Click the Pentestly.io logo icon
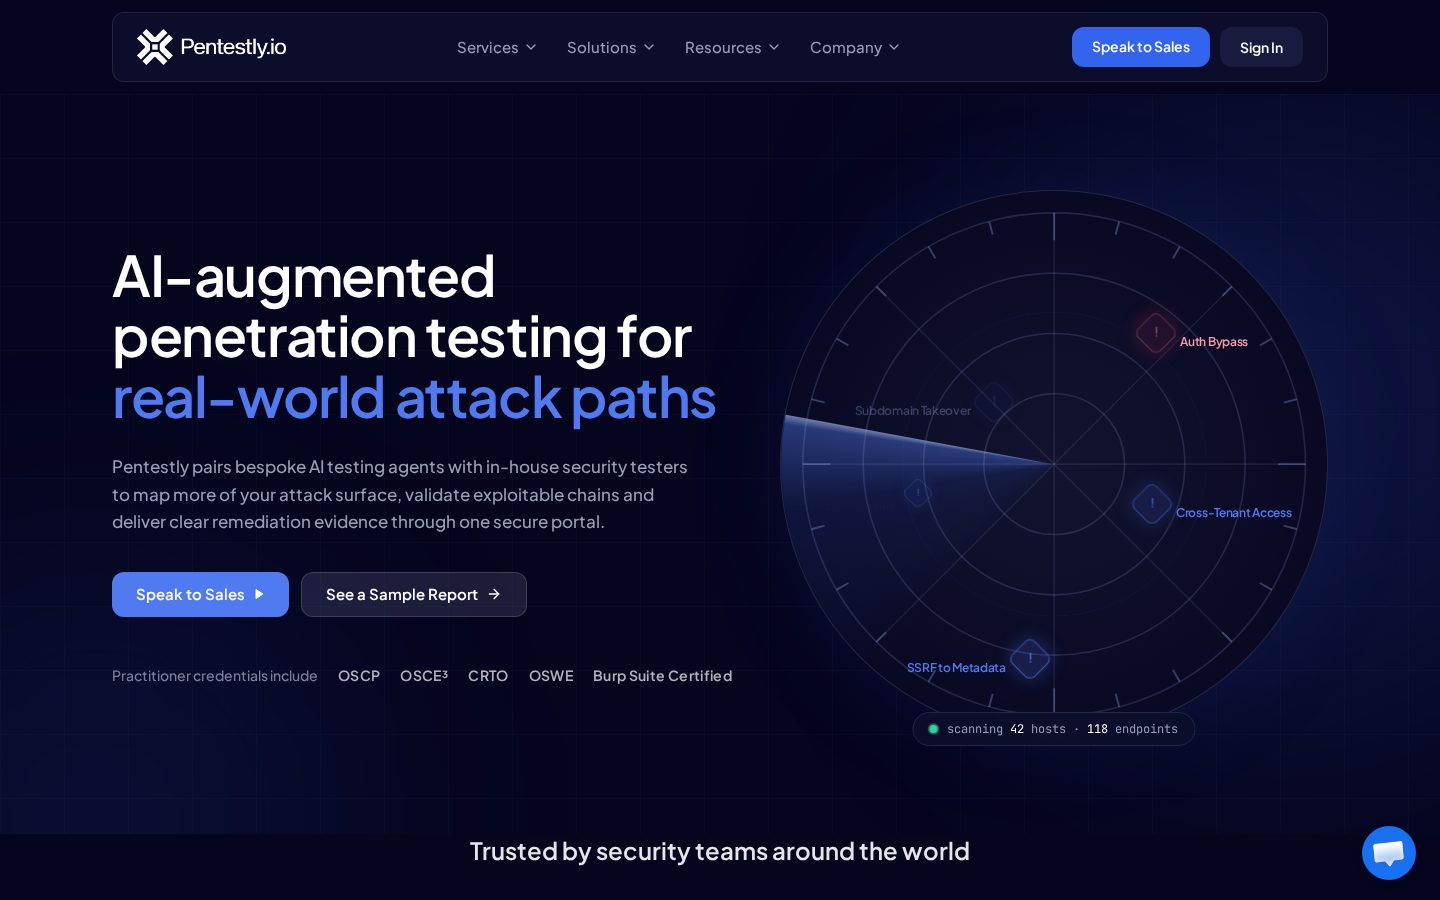Screen dimensions: 1440x900 pyautogui.click(x=154, y=47)
